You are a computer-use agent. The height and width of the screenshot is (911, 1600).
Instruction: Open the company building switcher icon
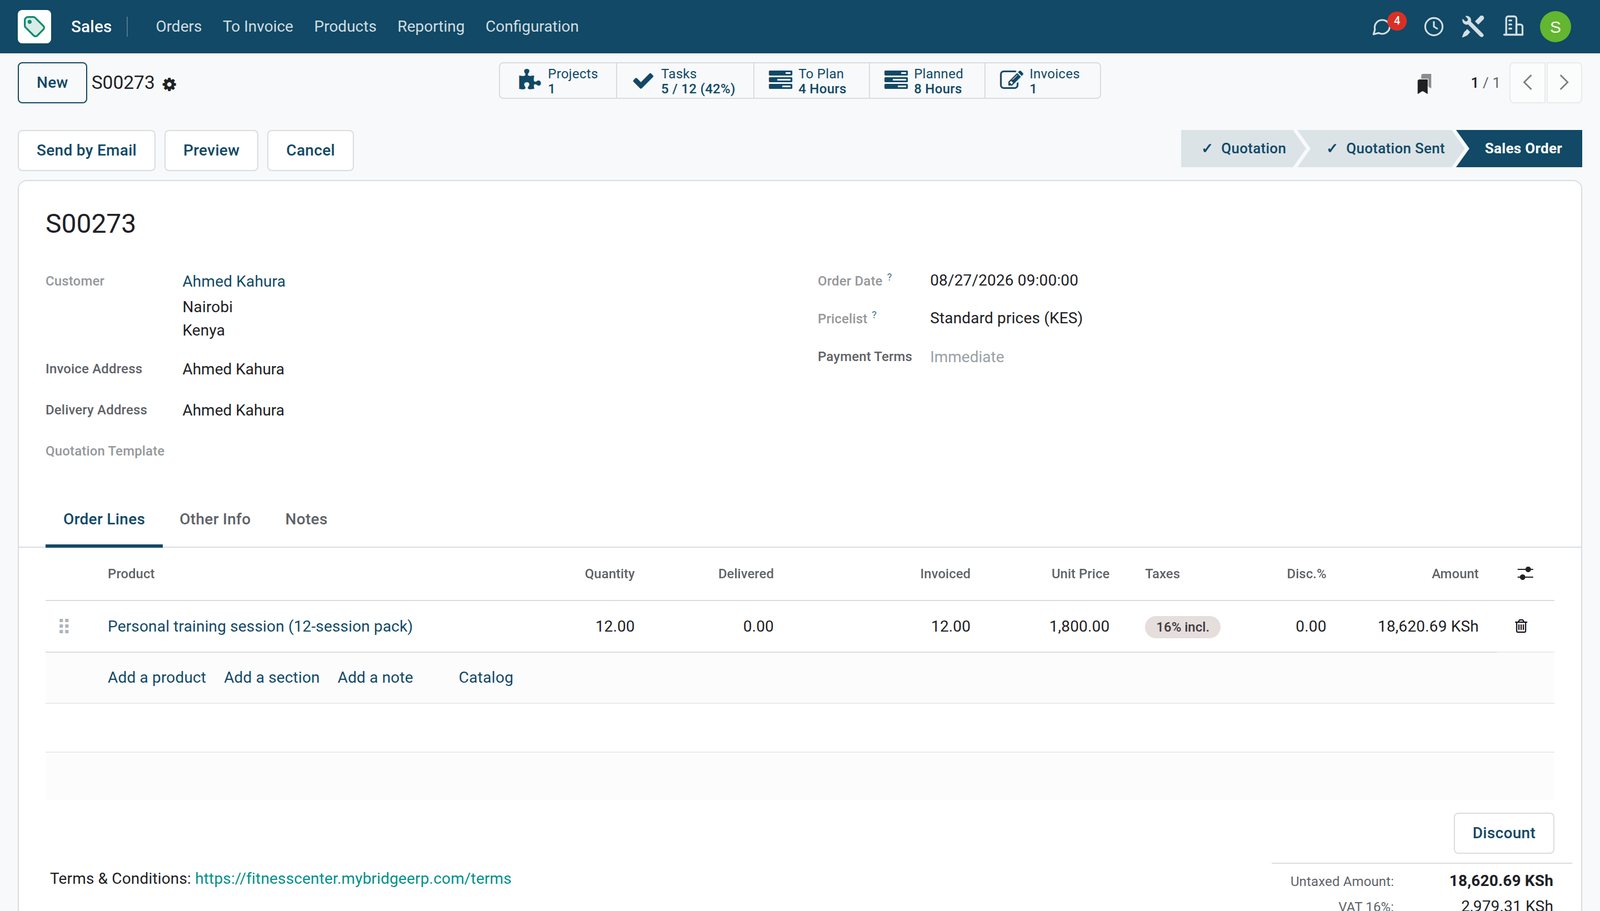1514,26
